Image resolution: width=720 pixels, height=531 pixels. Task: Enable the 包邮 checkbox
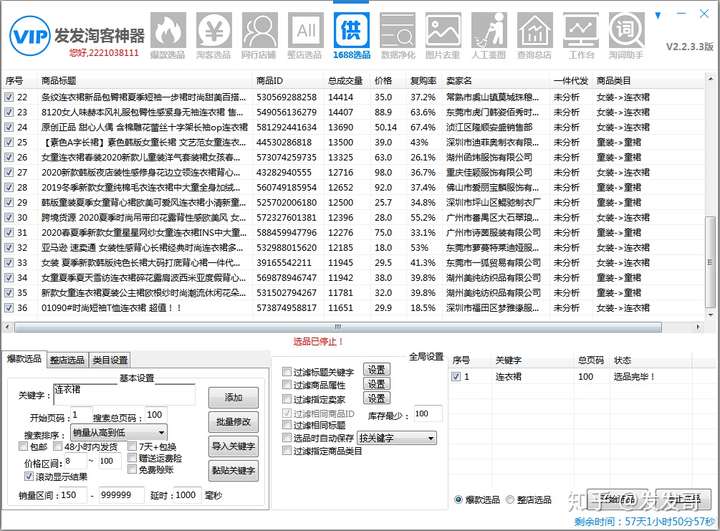pos(23,446)
